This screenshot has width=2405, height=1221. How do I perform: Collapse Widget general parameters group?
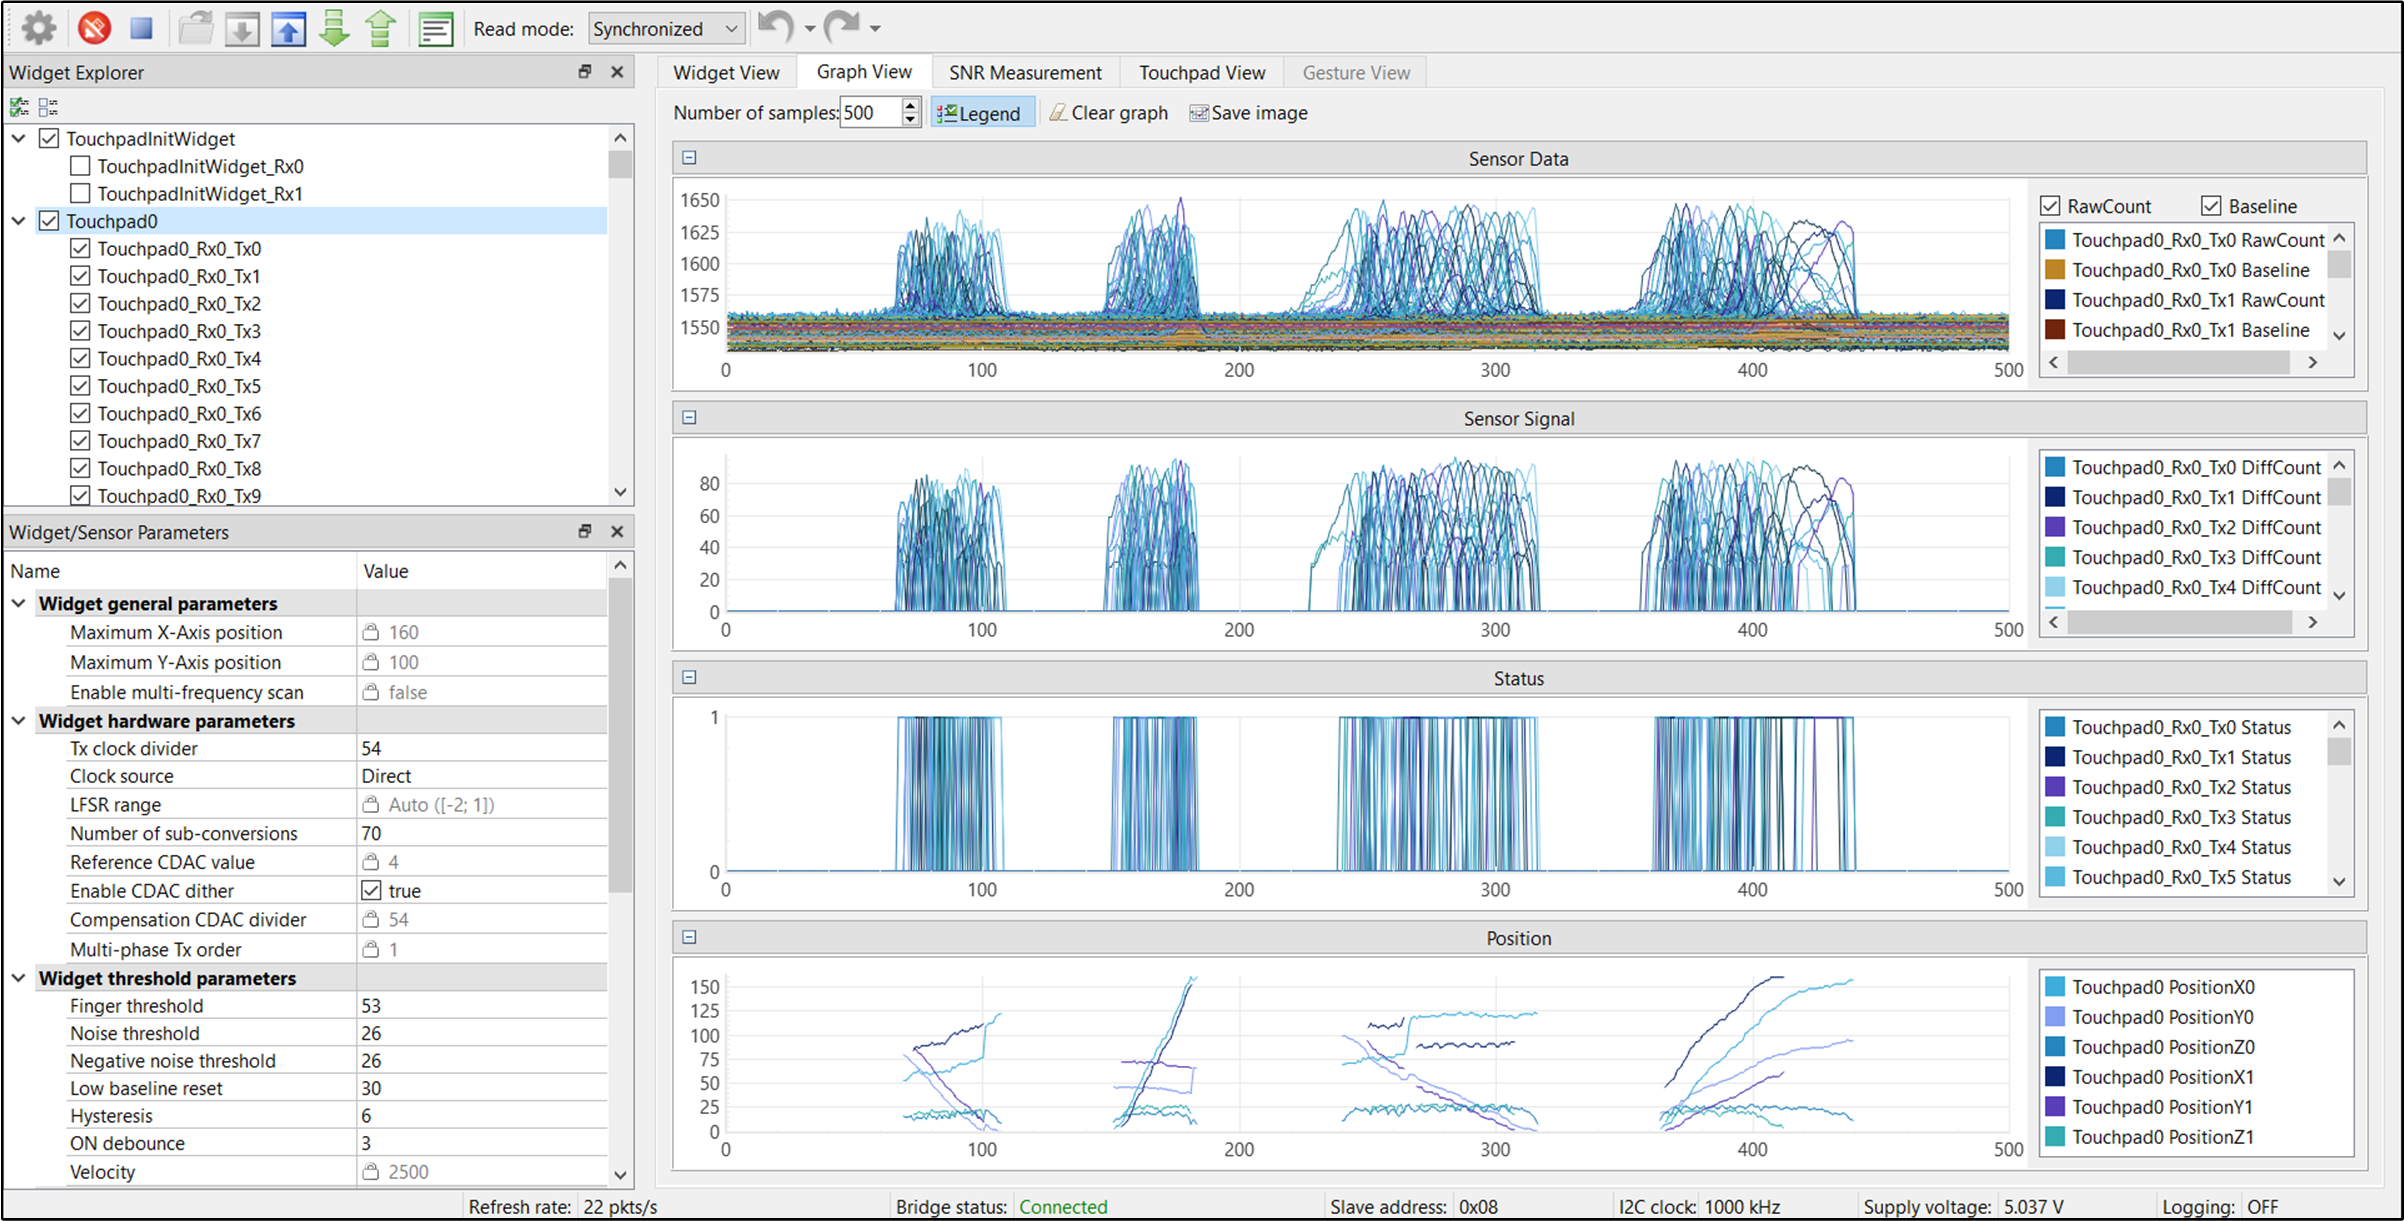(19, 603)
